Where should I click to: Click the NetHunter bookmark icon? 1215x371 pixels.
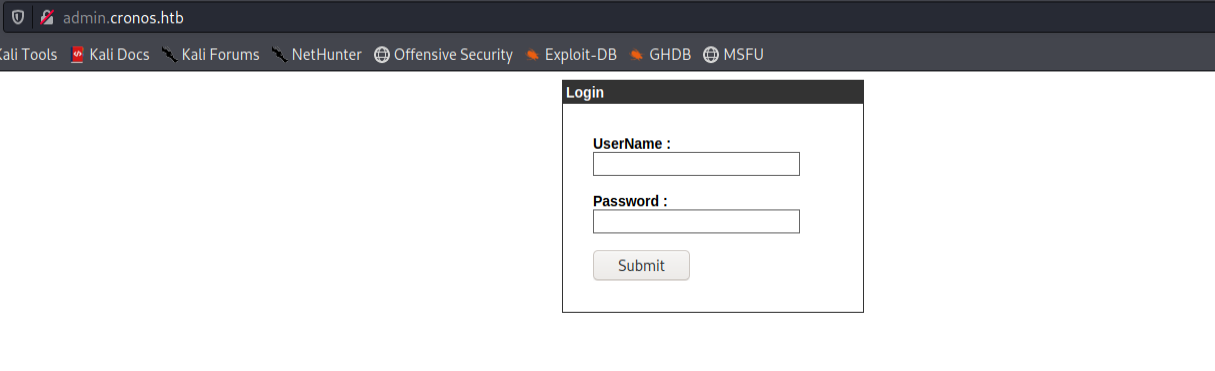point(280,55)
